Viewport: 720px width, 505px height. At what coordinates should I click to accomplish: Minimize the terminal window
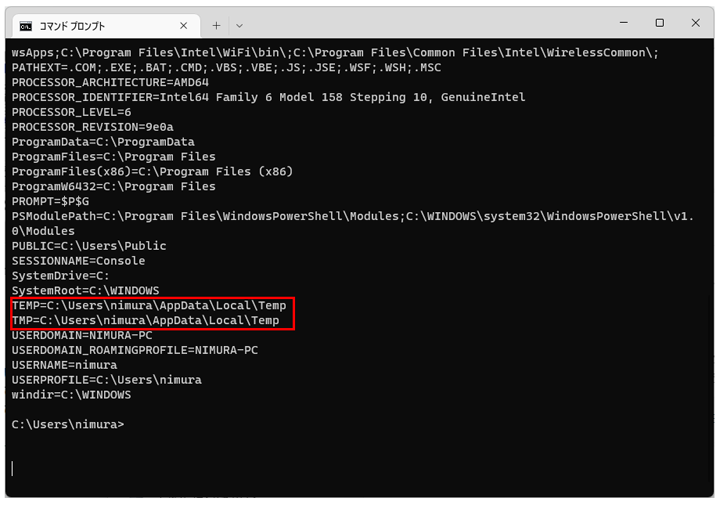click(624, 22)
